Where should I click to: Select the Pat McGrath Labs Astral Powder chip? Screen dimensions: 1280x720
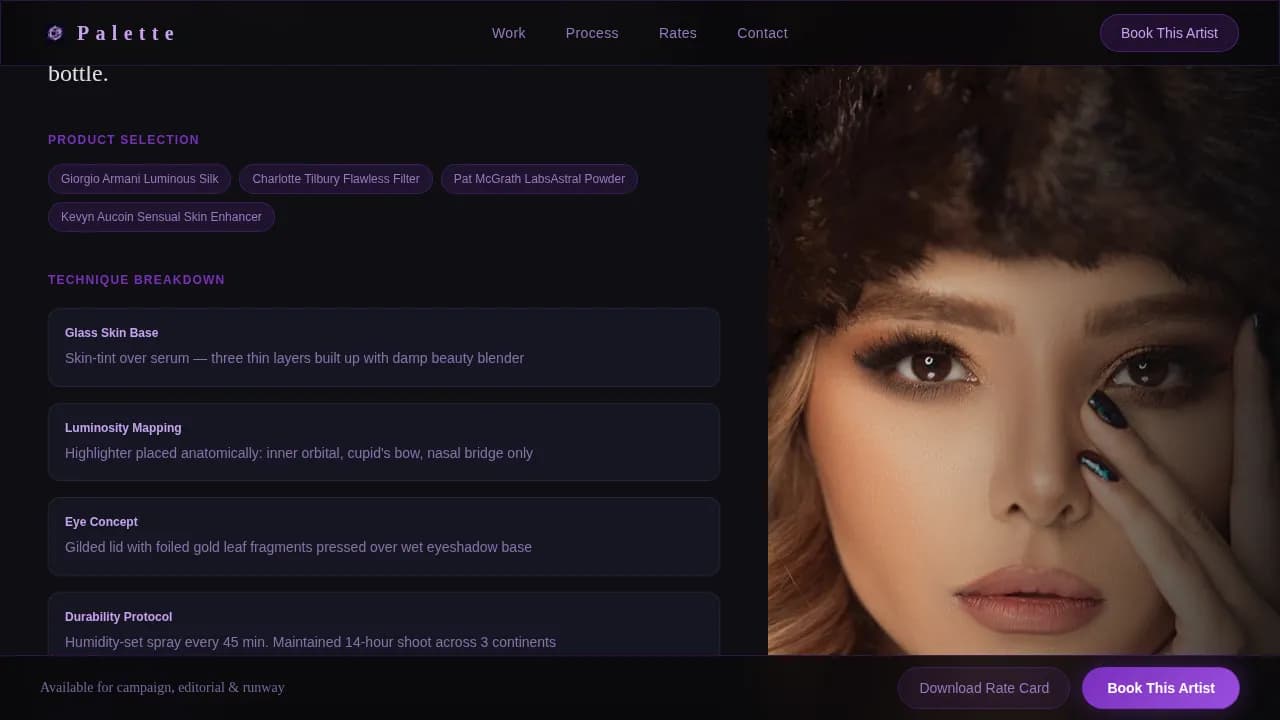(539, 179)
